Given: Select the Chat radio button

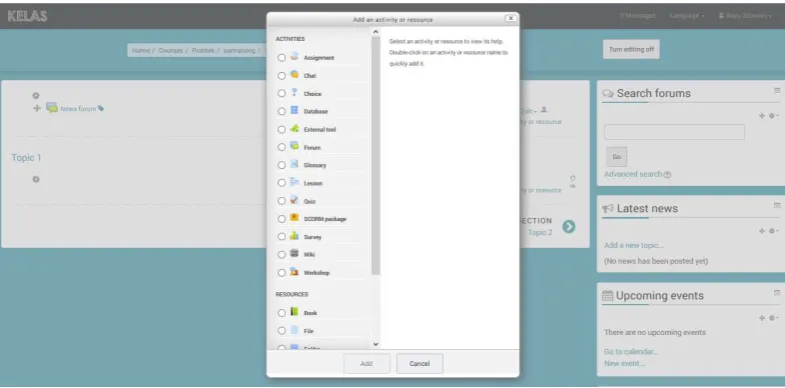Looking at the screenshot, I should pyautogui.click(x=281, y=76).
